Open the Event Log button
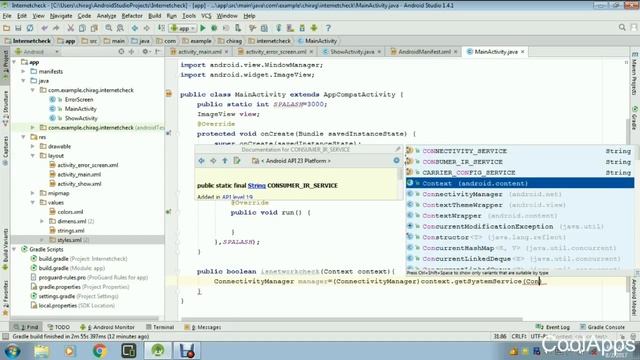This screenshot has height=360, width=640. tap(553, 327)
